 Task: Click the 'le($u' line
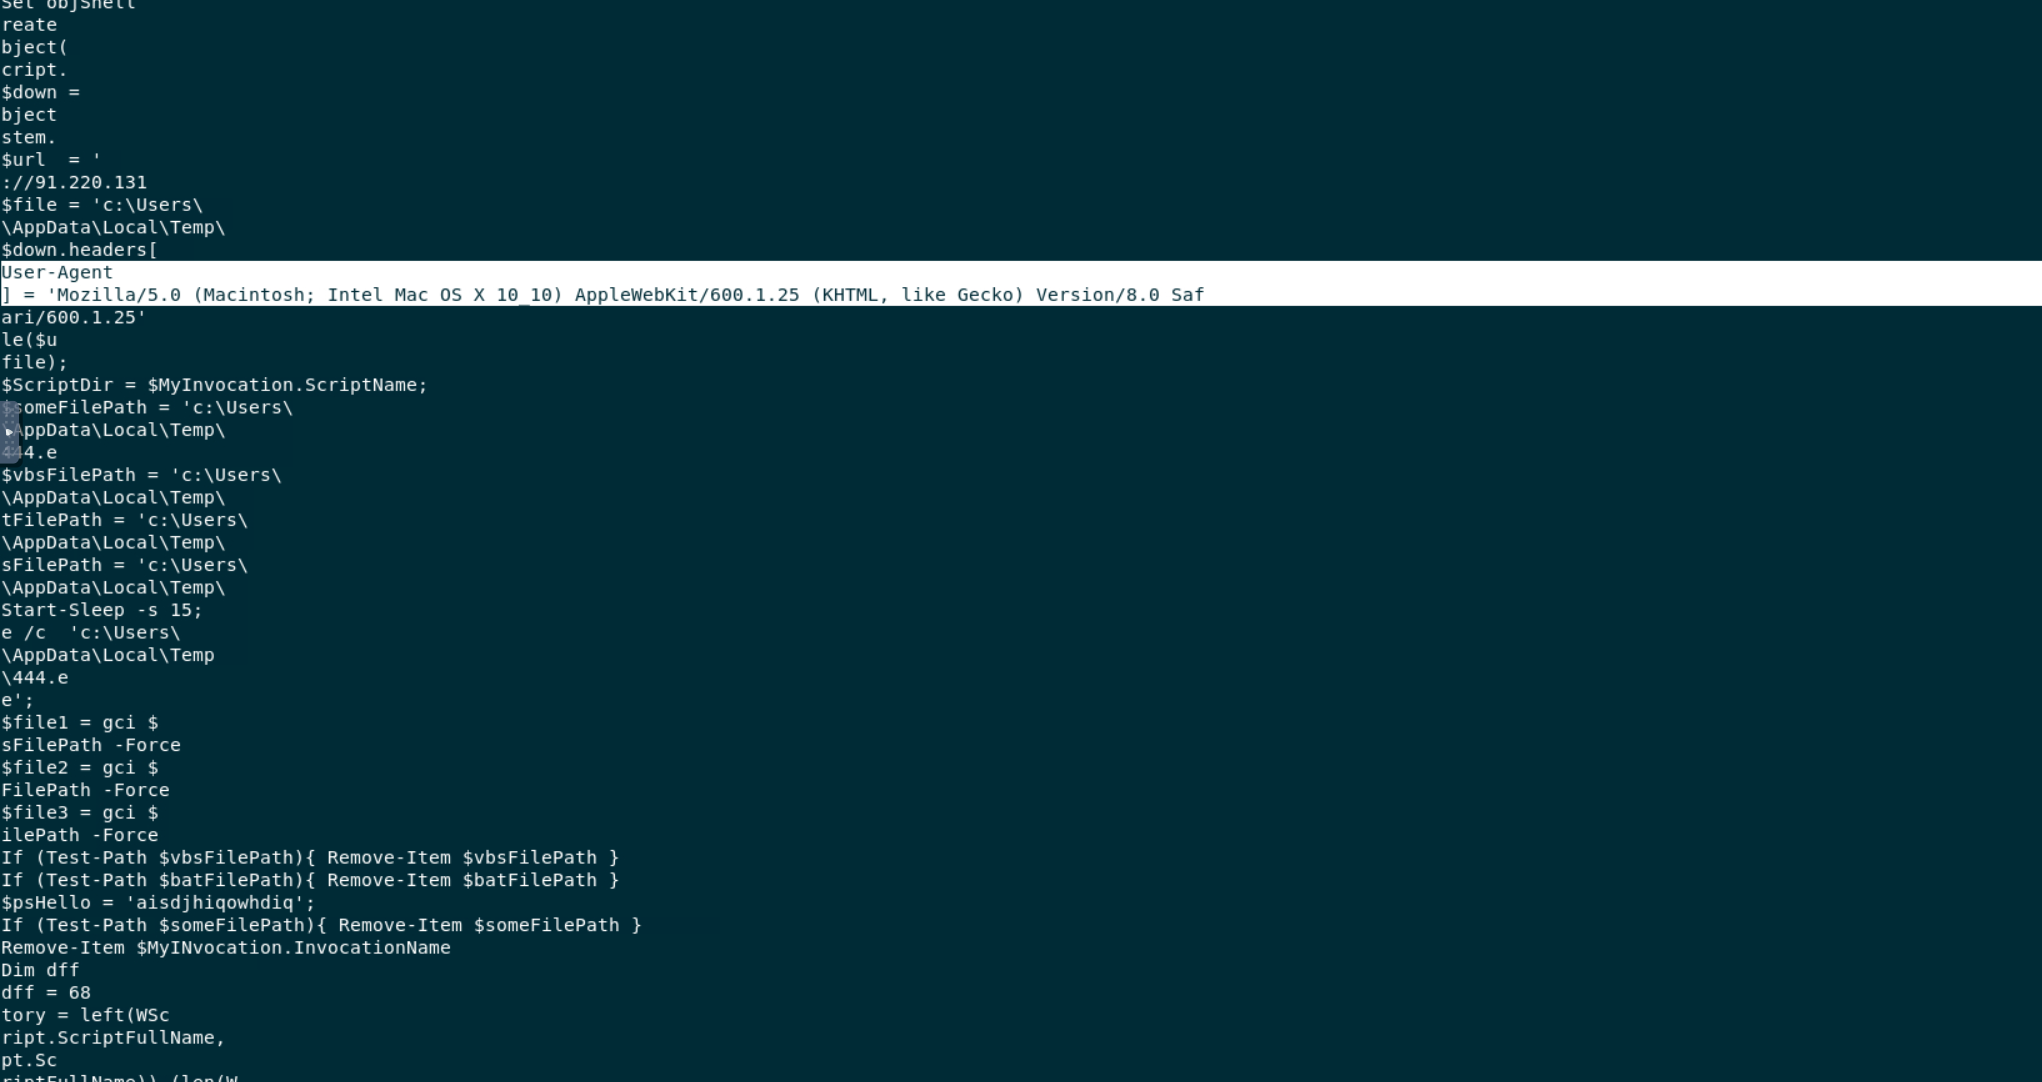(29, 340)
